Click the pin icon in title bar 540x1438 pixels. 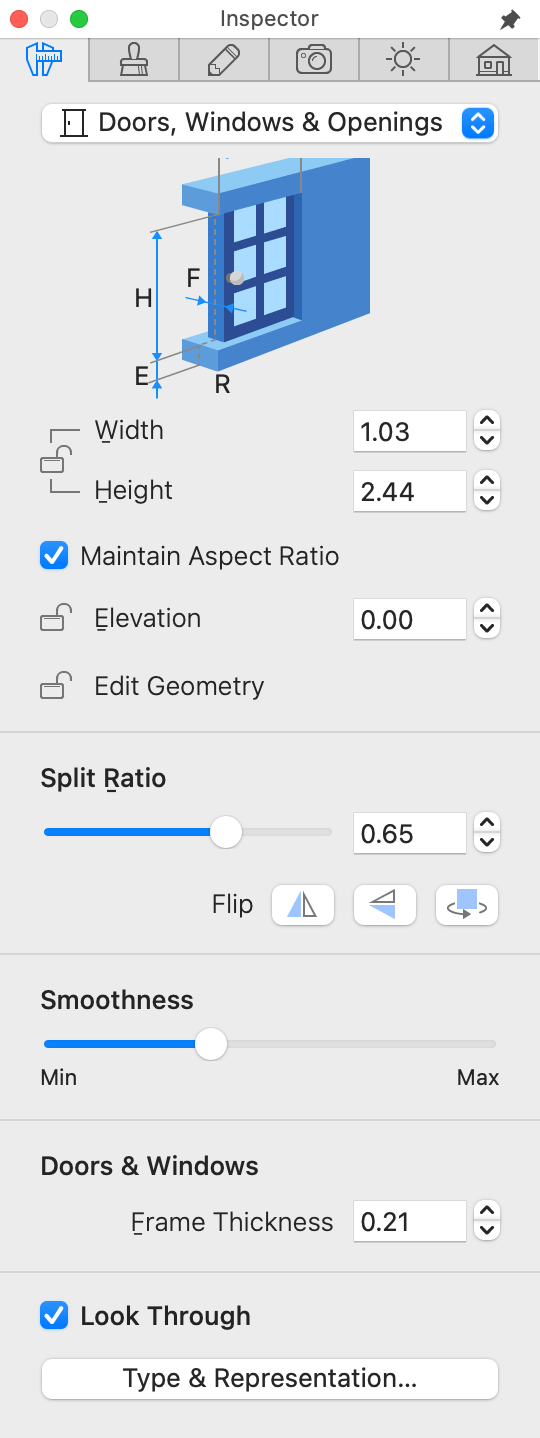point(510,19)
